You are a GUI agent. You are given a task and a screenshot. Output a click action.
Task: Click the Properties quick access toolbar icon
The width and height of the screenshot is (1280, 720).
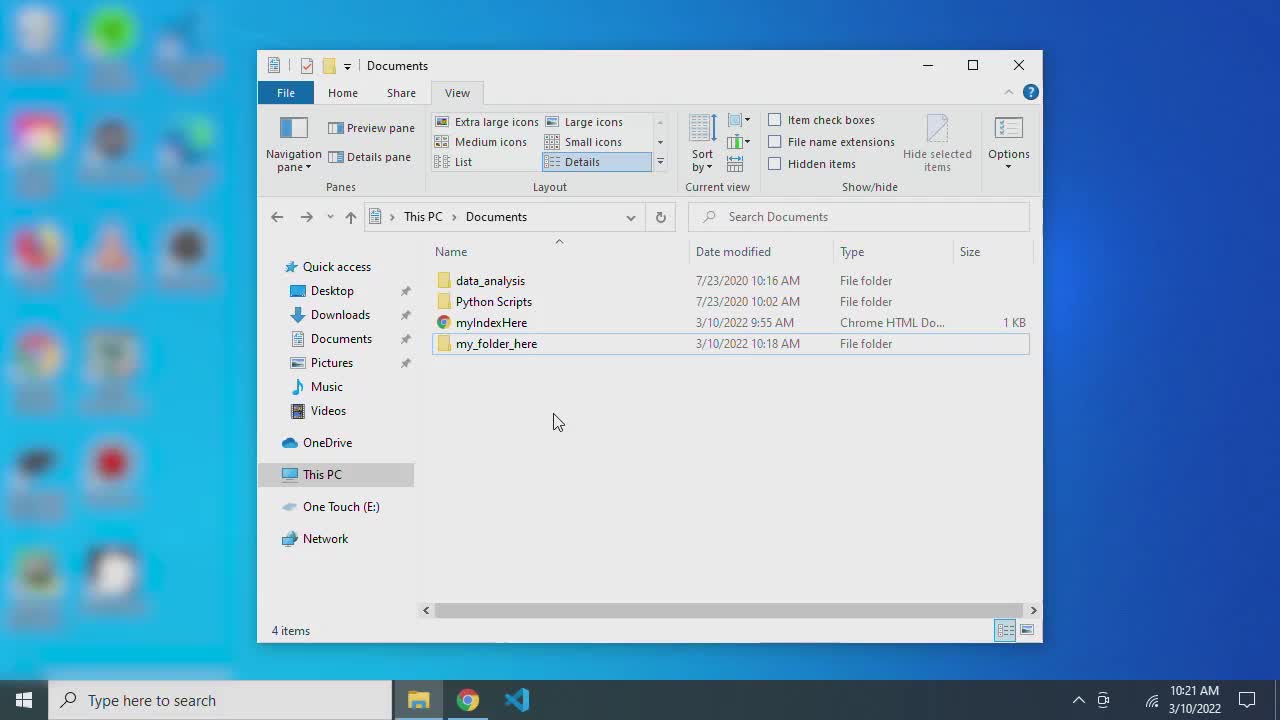click(307, 66)
